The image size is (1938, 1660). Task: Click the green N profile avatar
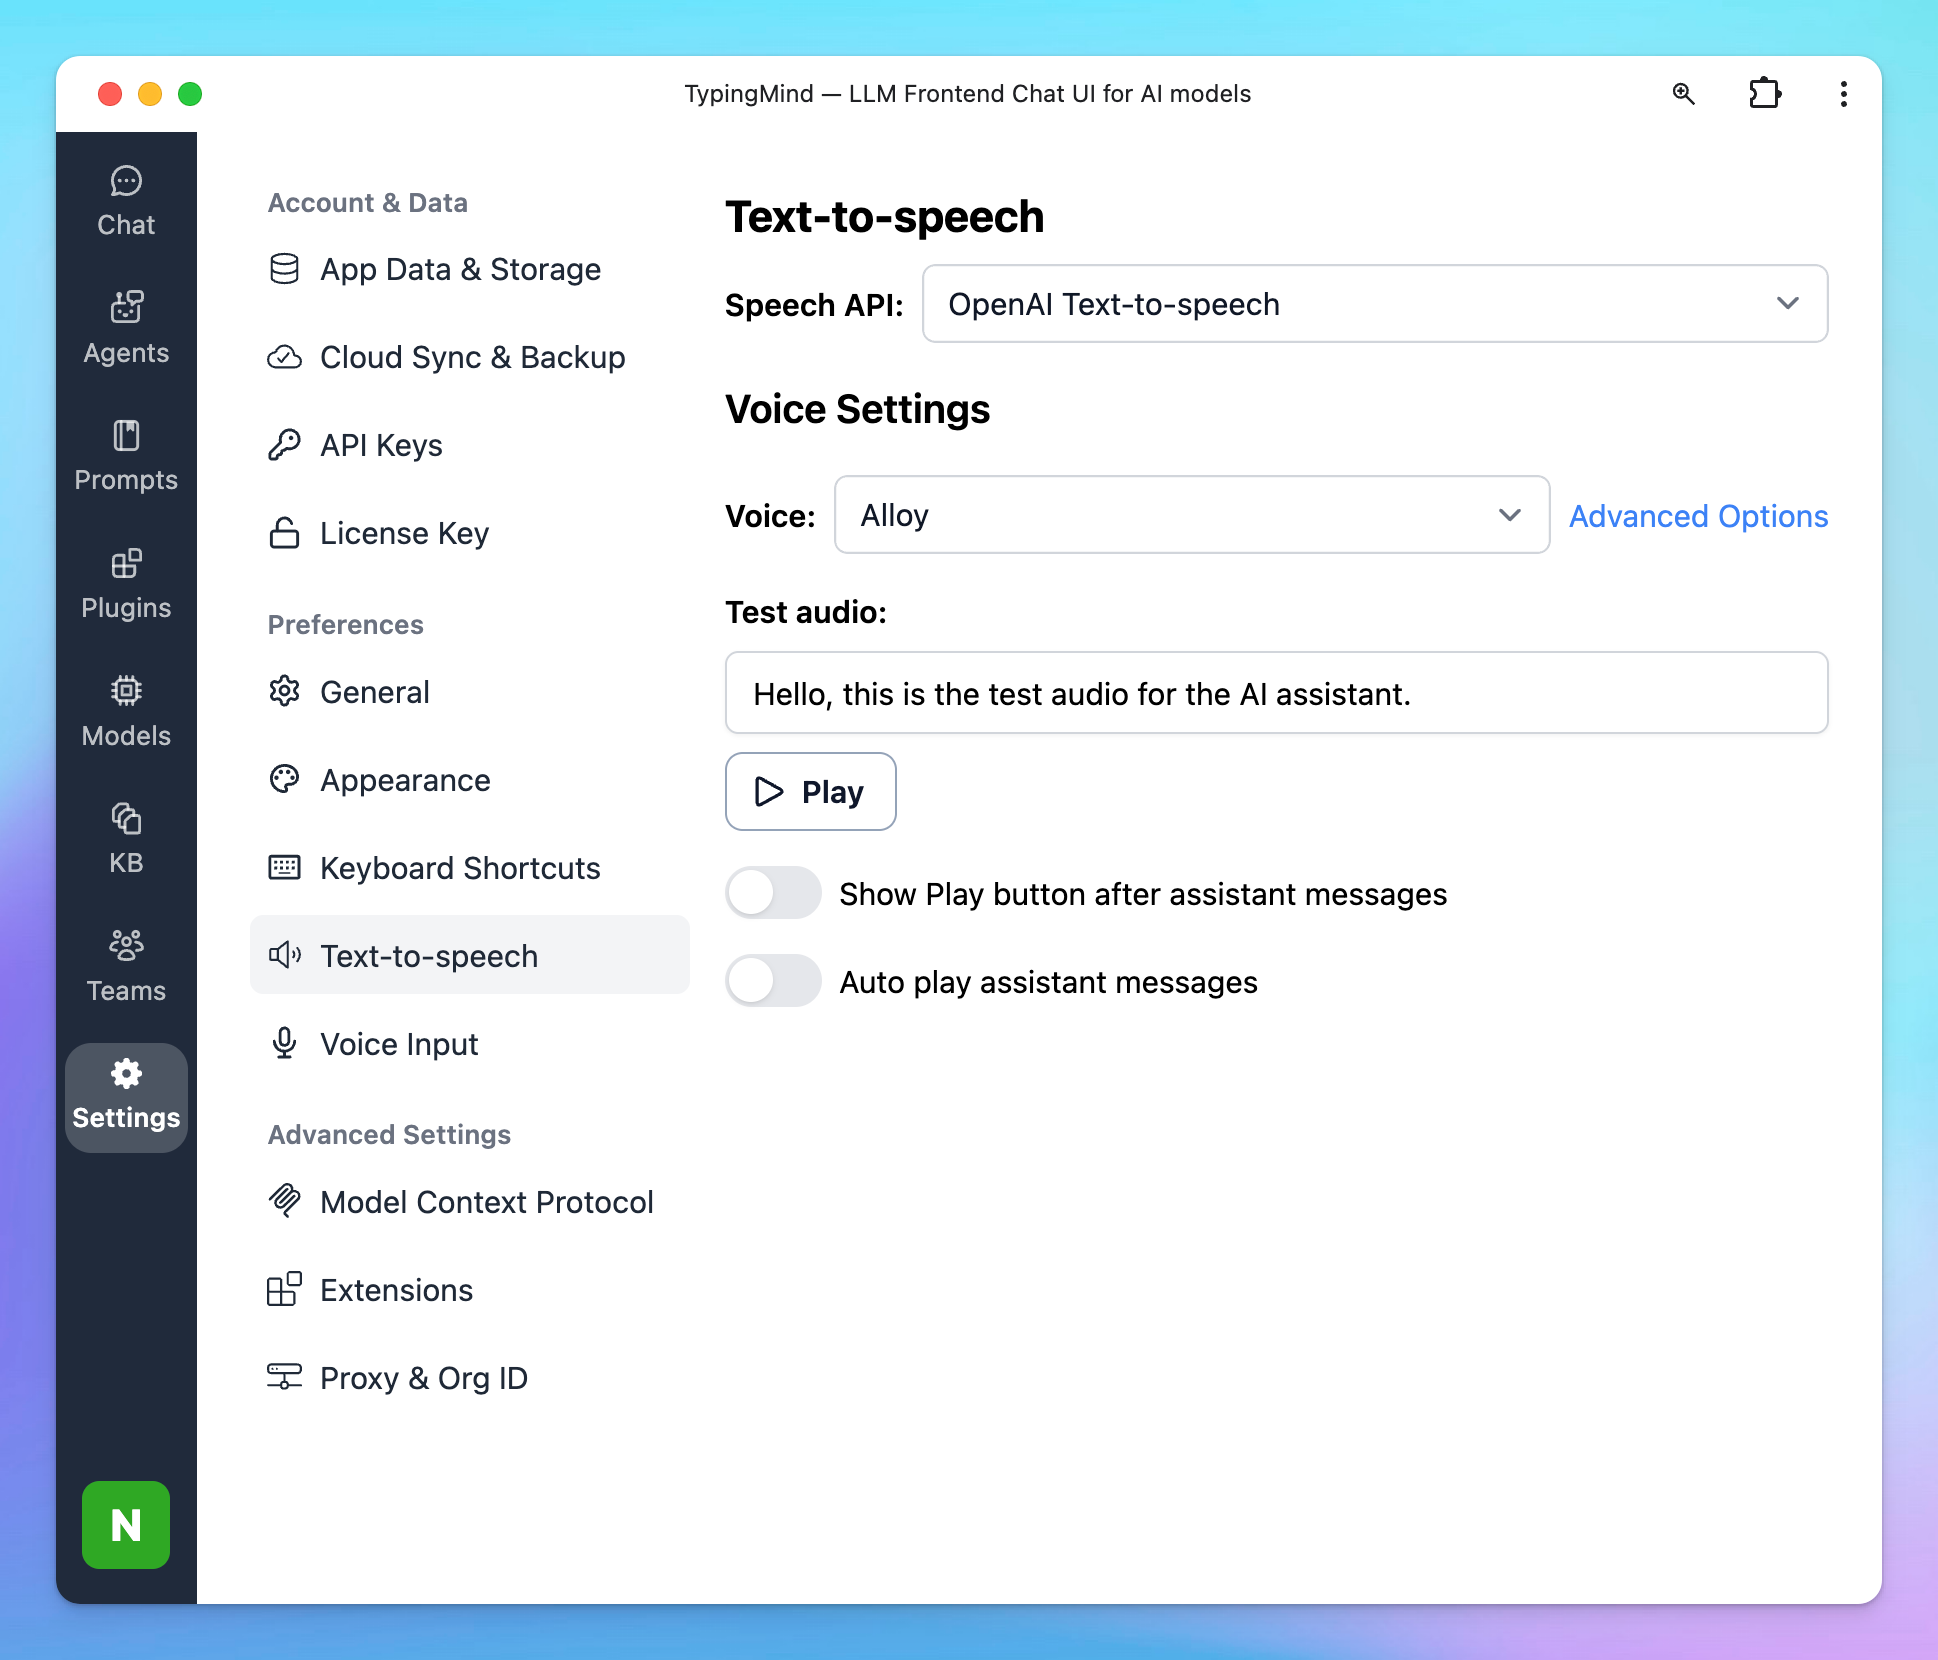(126, 1525)
